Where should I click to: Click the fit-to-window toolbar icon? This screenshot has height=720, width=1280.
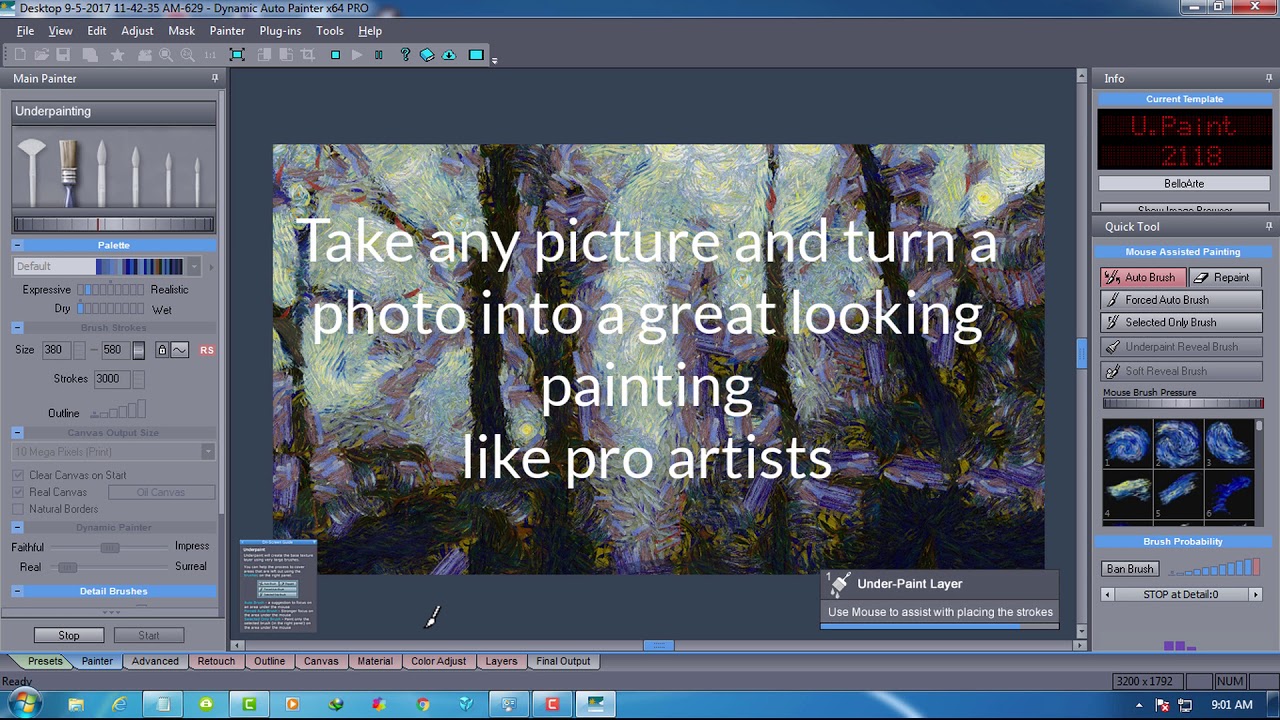237,55
